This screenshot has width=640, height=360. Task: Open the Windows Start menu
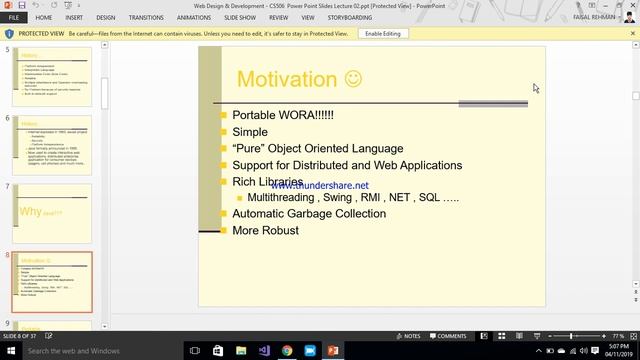pyautogui.click(x=11, y=351)
